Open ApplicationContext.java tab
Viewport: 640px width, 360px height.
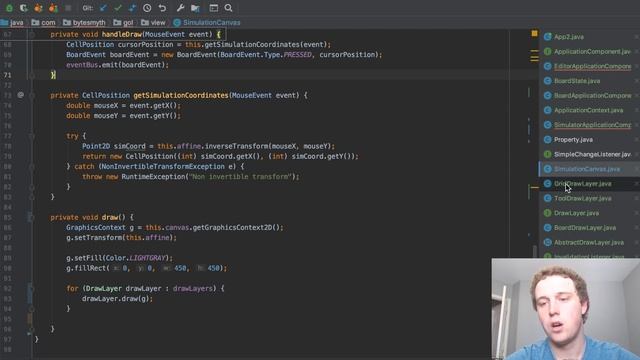click(x=589, y=110)
